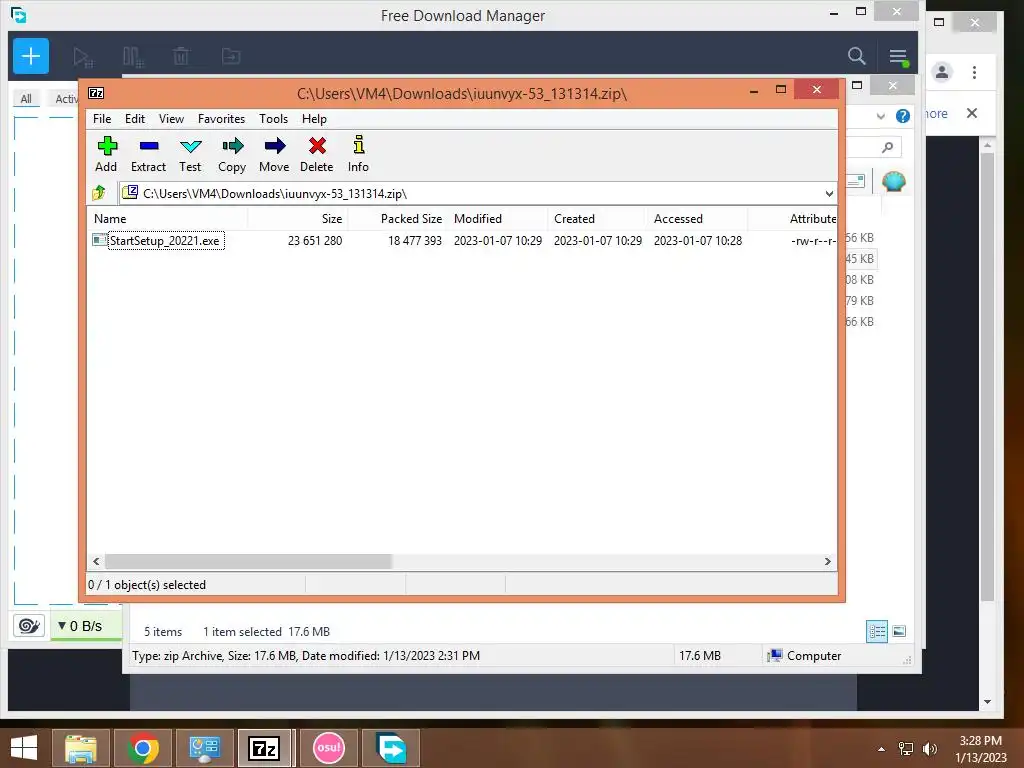Open the Tools menu in 7-Zip
The height and width of the screenshot is (768, 1024).
pos(273,119)
